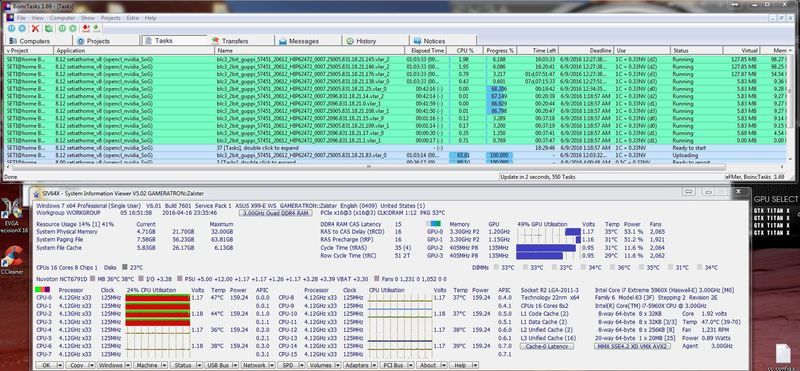Open the CCleaner desktop icon
Screen dimensions: 800x371
pos(12,260)
